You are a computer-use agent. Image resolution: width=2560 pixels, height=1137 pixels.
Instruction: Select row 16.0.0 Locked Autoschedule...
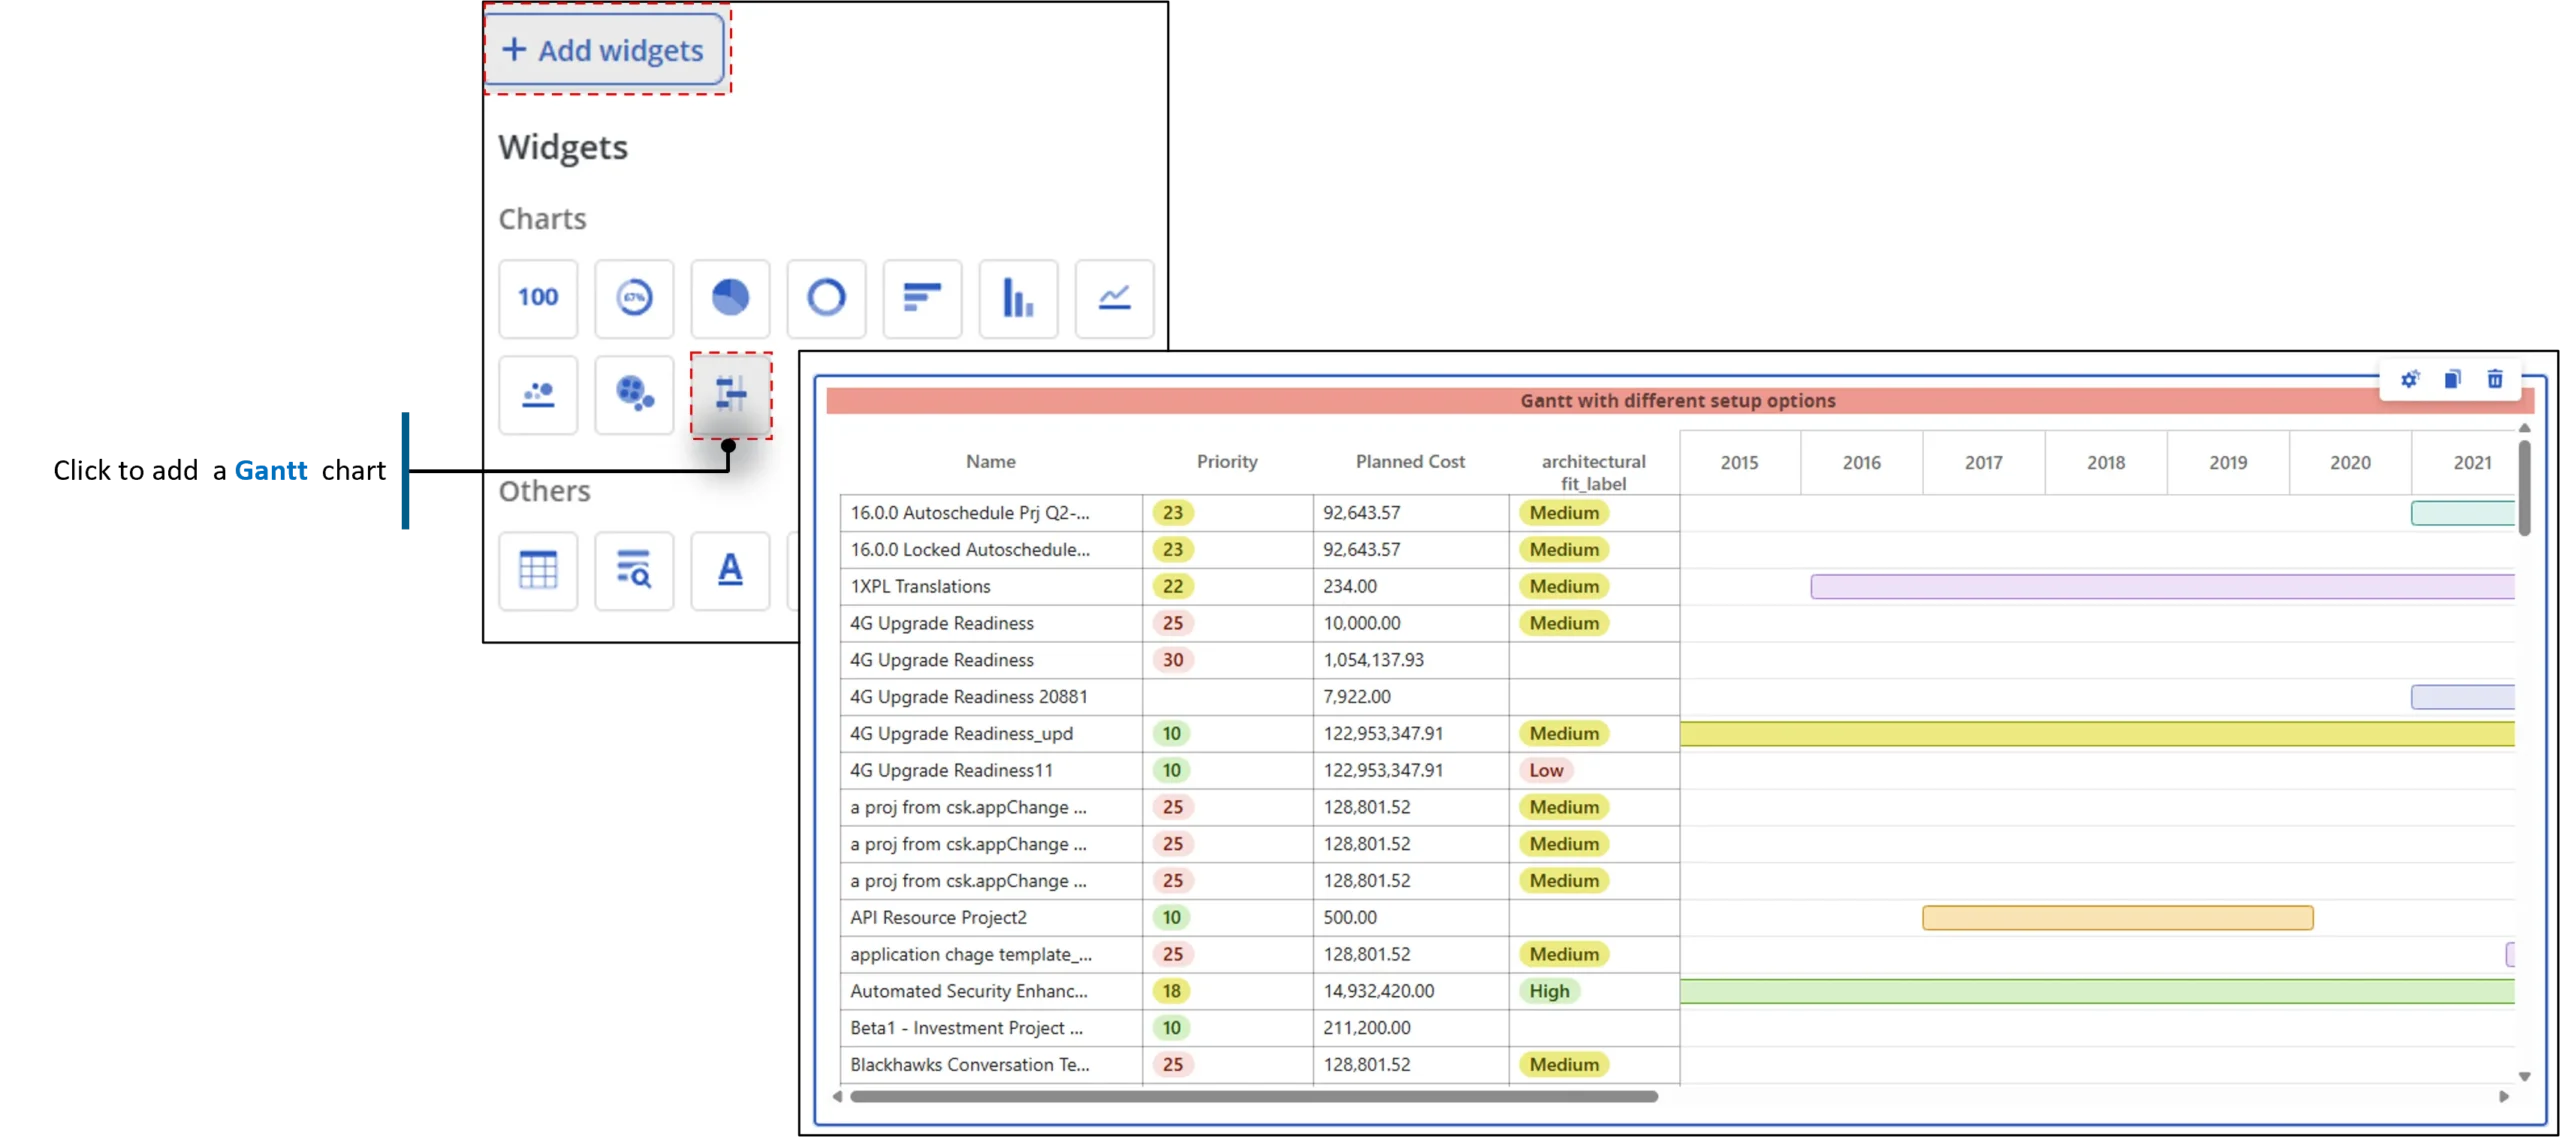(1259, 549)
